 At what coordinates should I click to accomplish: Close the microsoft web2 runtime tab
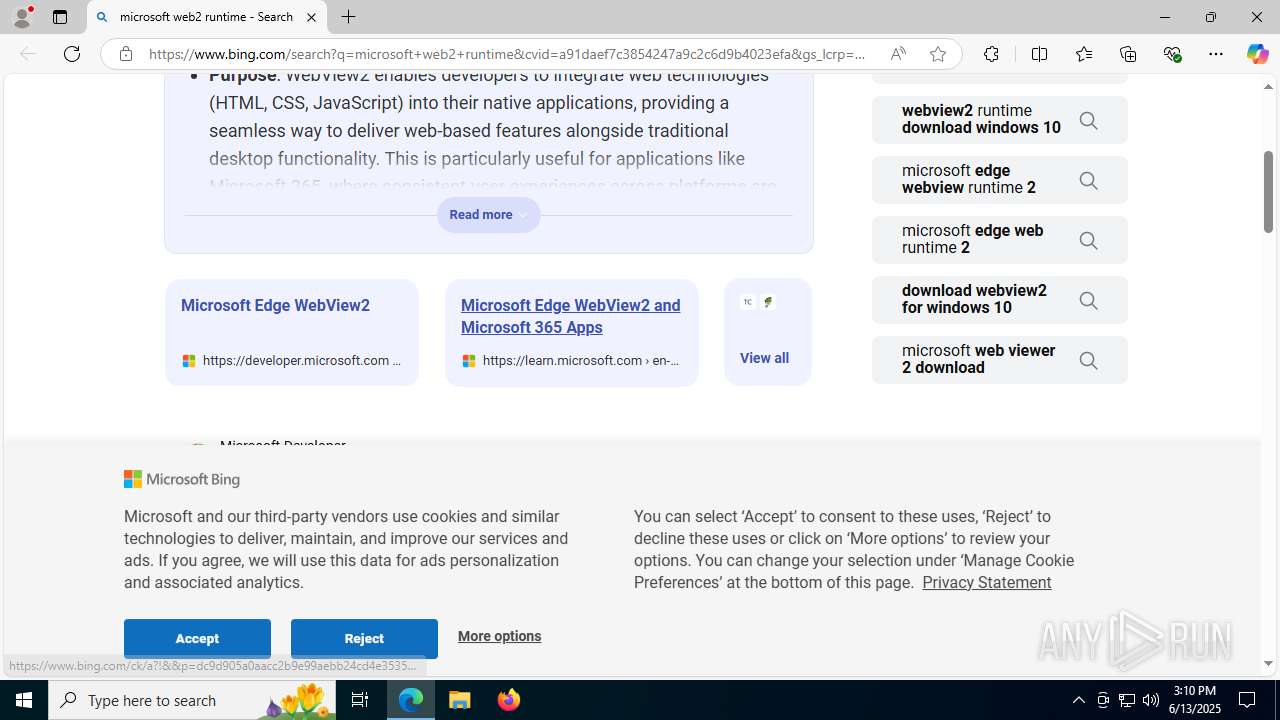tap(311, 17)
